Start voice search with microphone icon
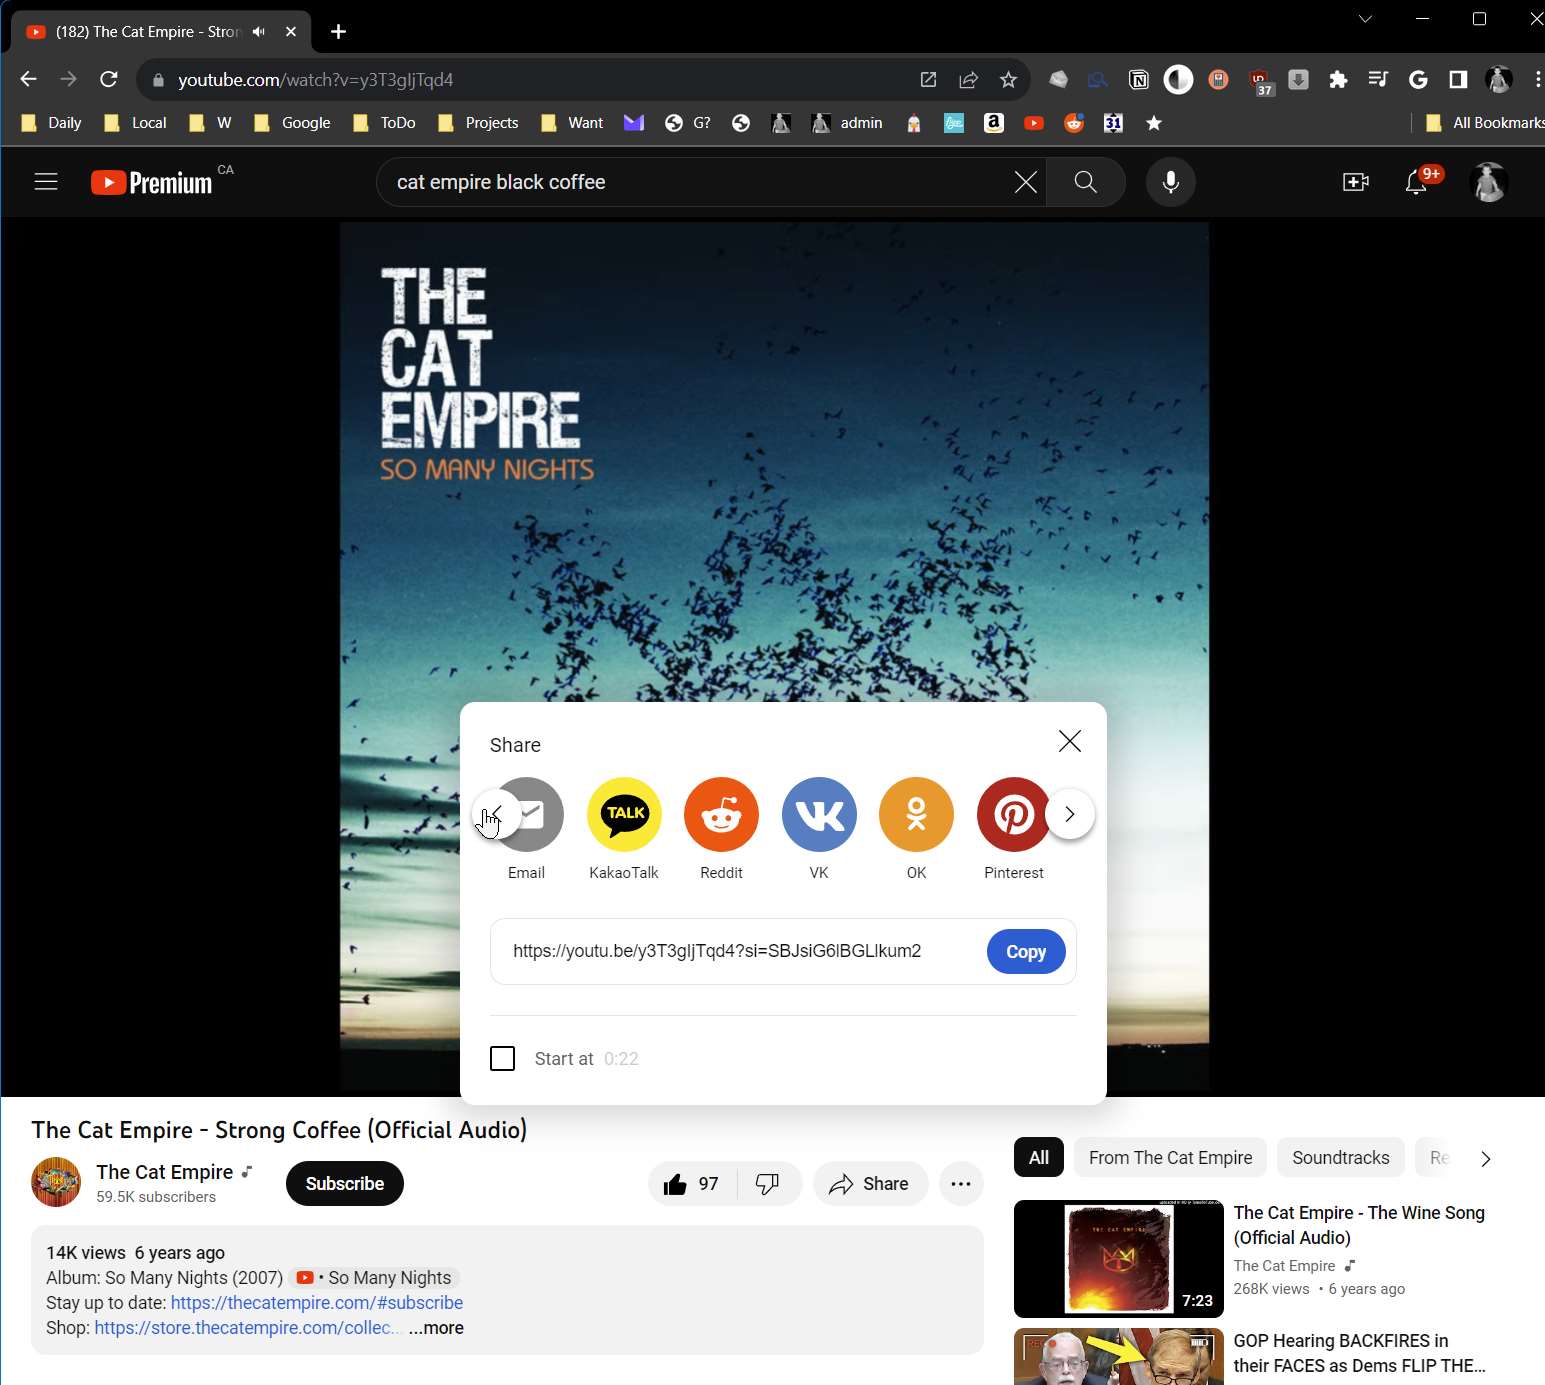 [x=1170, y=182]
